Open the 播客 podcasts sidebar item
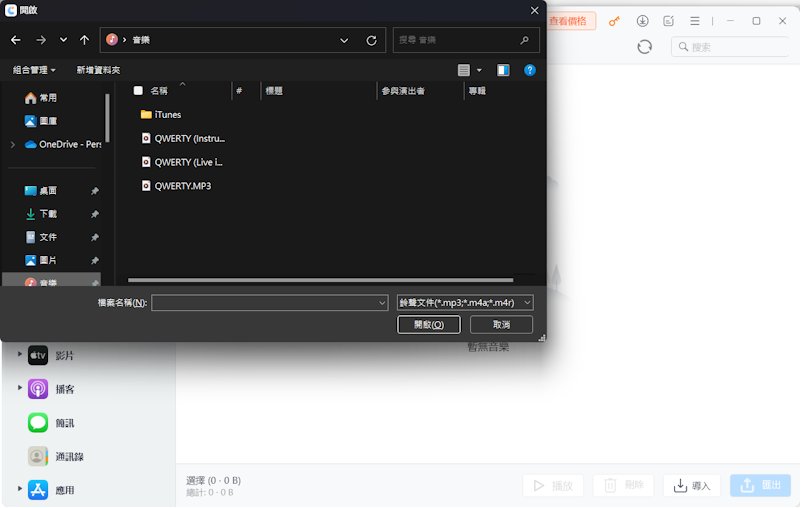 [x=51, y=389]
